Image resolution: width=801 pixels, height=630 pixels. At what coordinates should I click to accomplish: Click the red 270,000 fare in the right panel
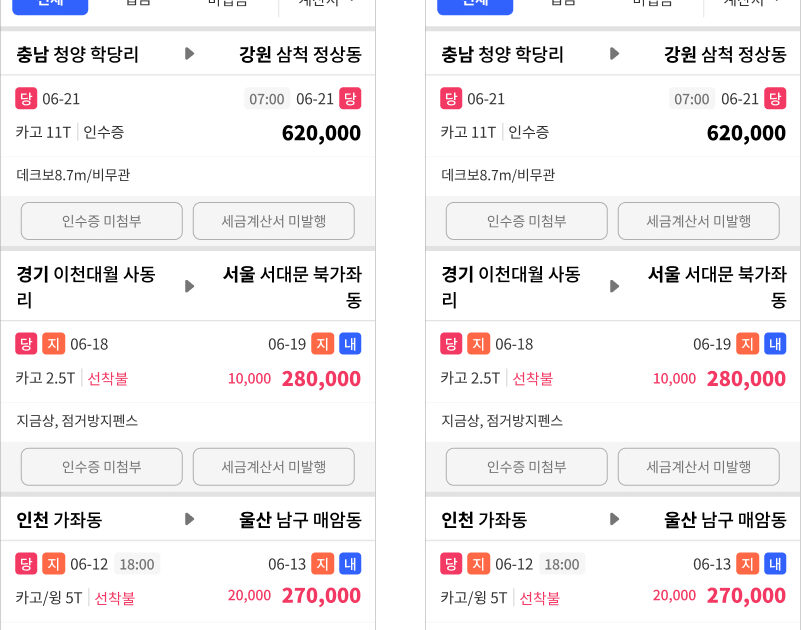[x=746, y=596]
